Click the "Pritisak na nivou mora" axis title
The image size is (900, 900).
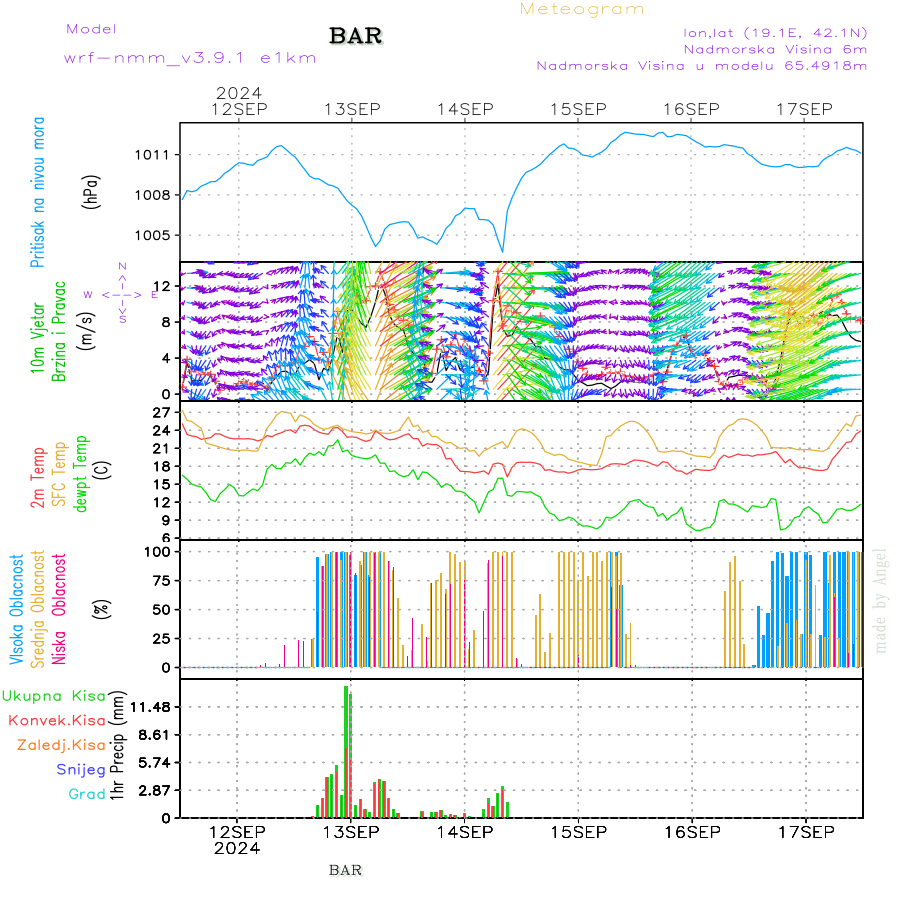[x=38, y=192]
